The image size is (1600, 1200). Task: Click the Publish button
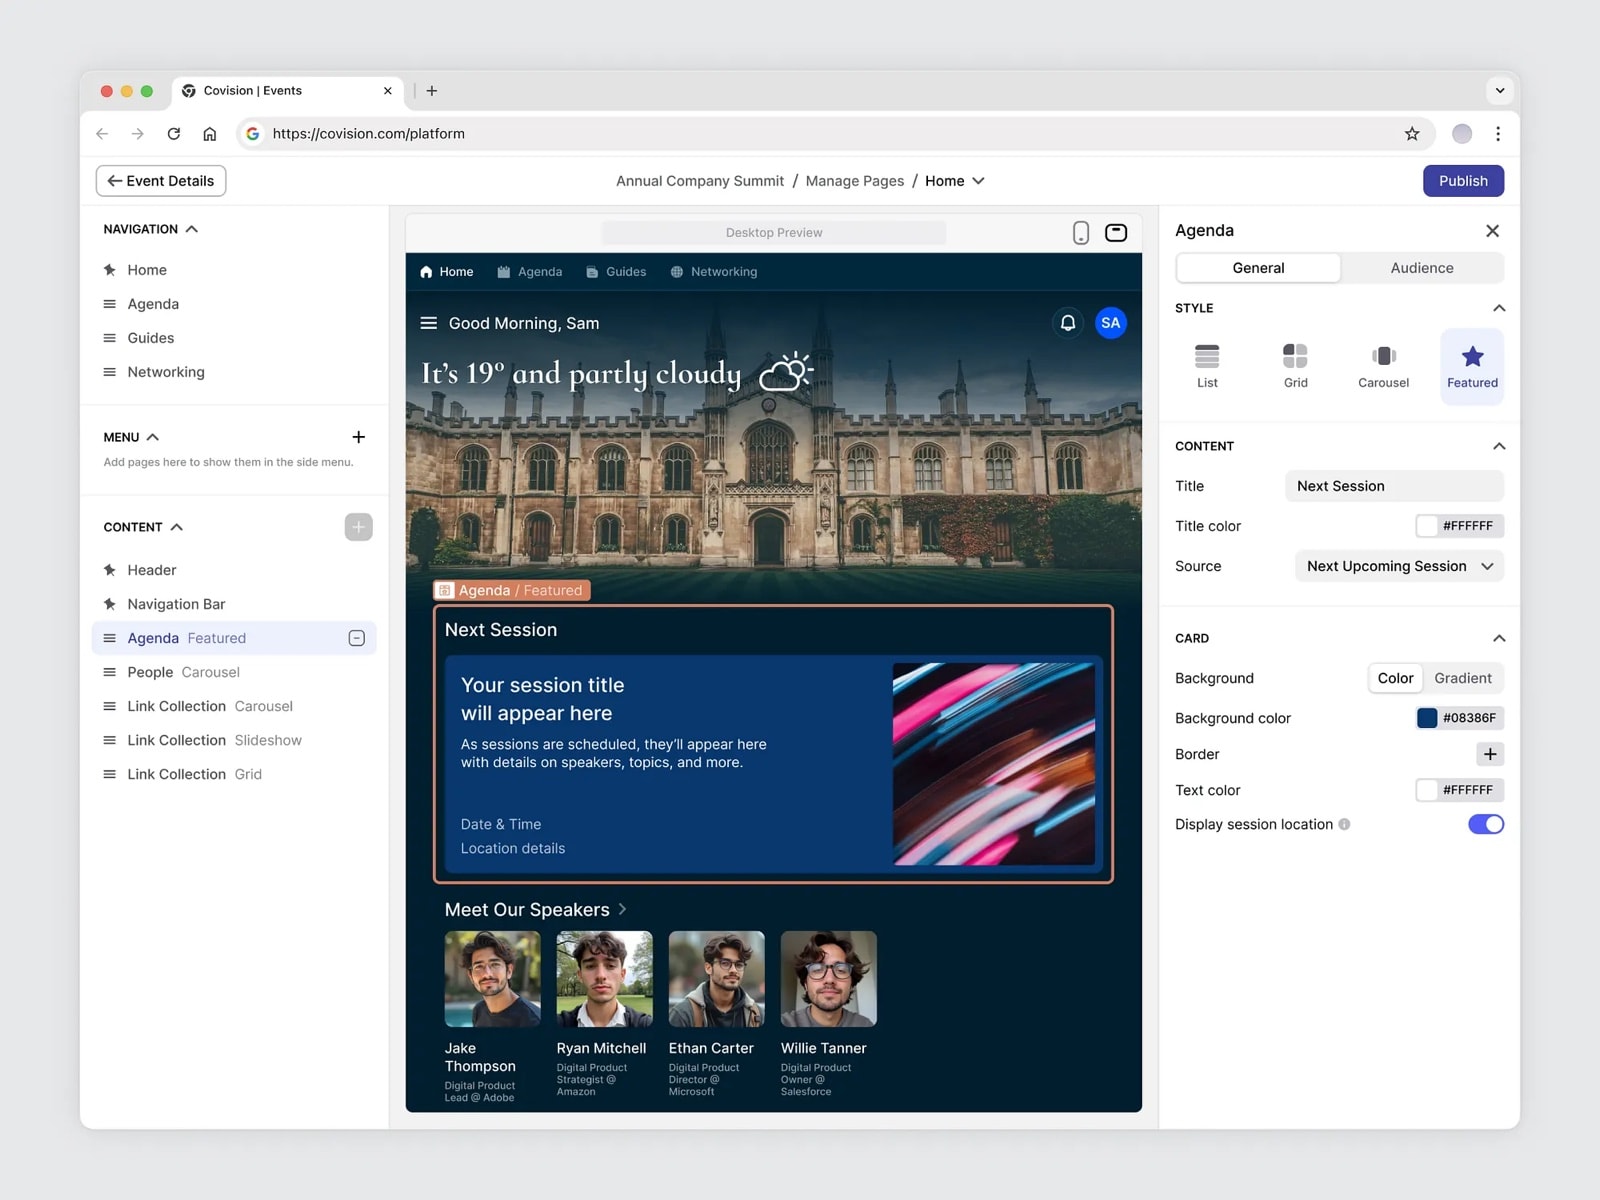[1463, 181]
